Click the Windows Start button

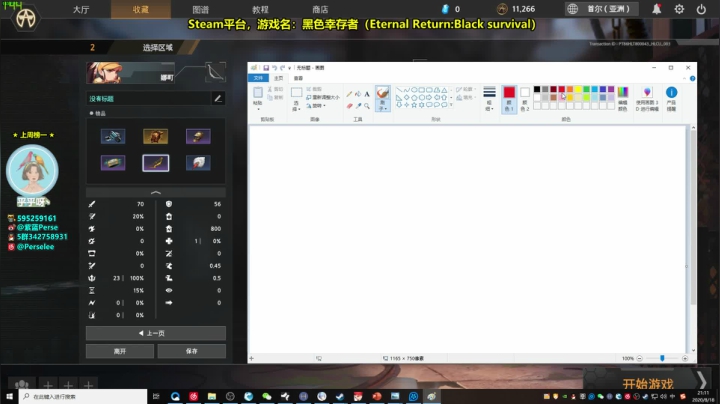tap(9, 396)
